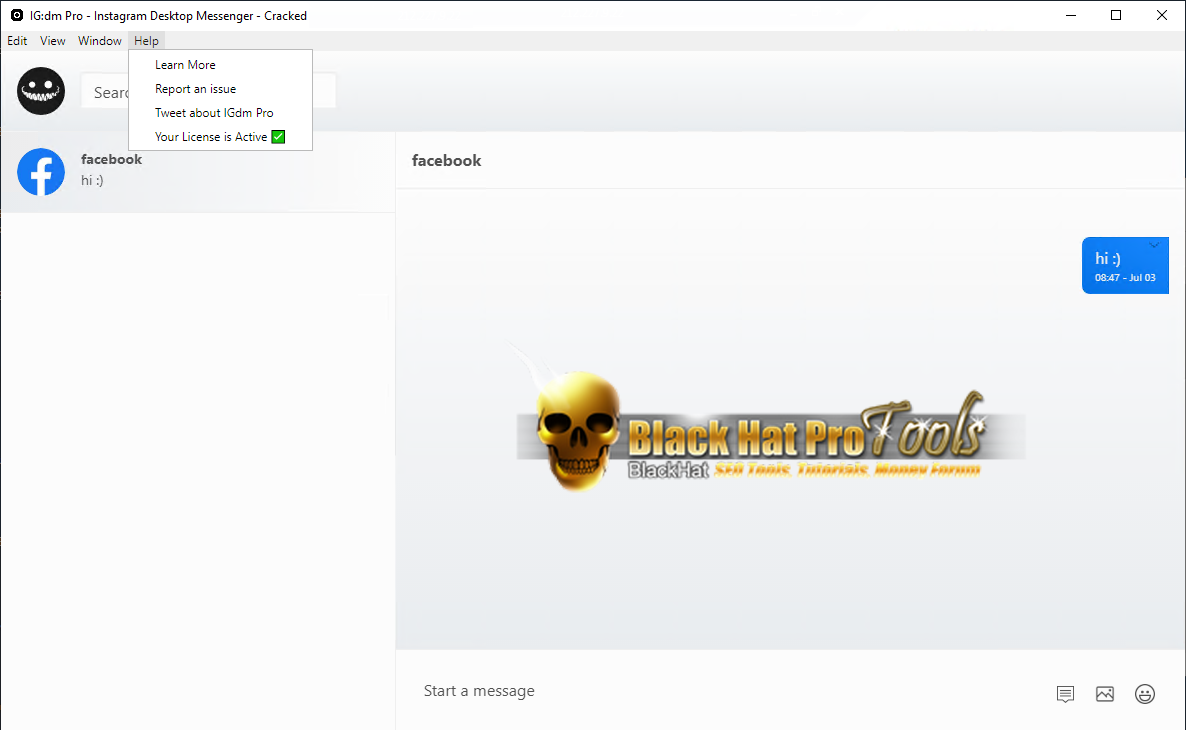Image resolution: width=1186 pixels, height=730 pixels.
Task: Click the Facebook logo avatar
Action: coord(41,172)
